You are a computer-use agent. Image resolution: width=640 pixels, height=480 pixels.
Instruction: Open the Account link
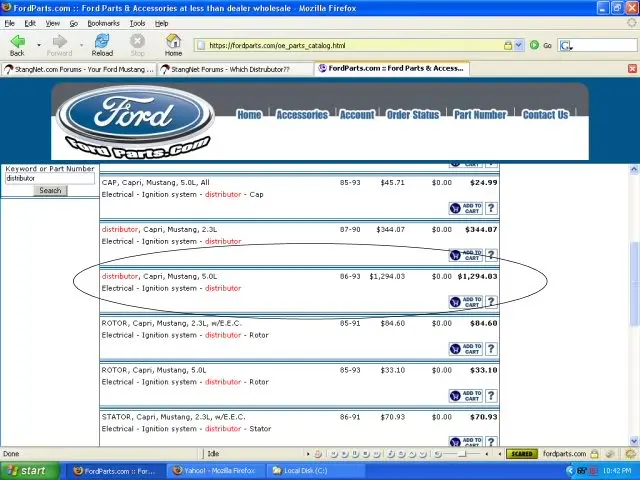tap(357, 115)
